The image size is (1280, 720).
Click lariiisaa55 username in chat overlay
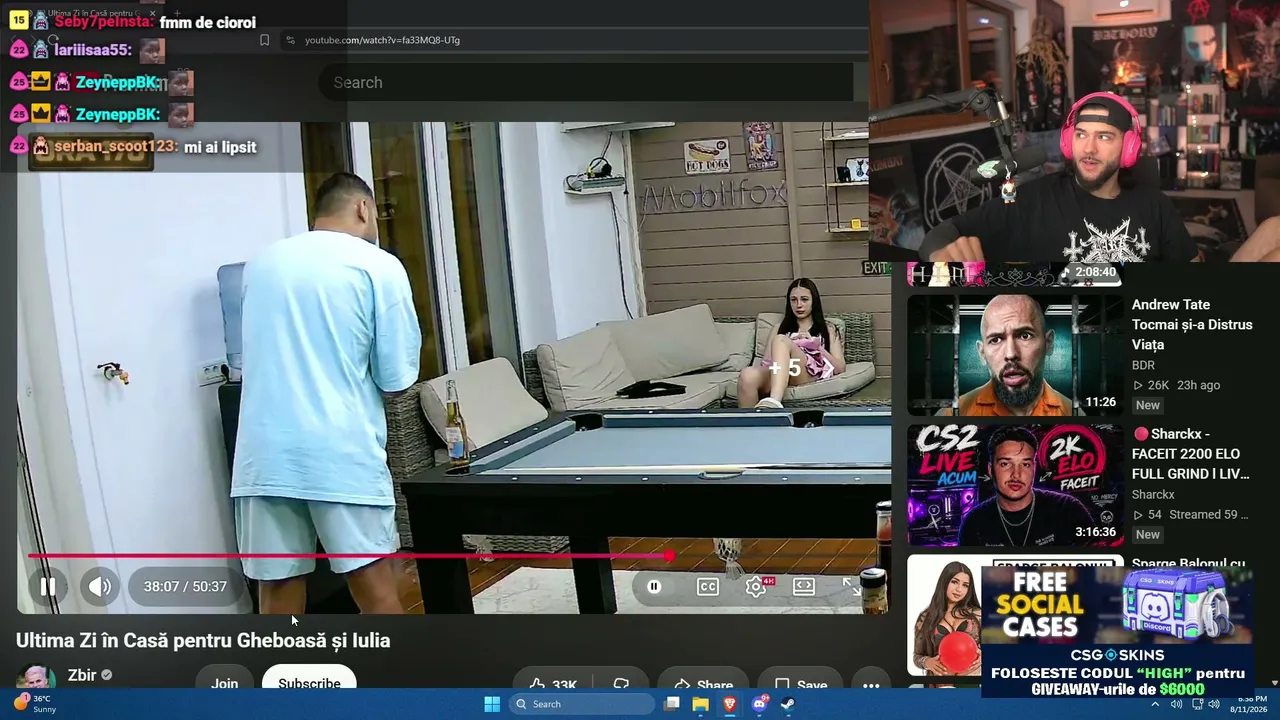[x=93, y=50]
